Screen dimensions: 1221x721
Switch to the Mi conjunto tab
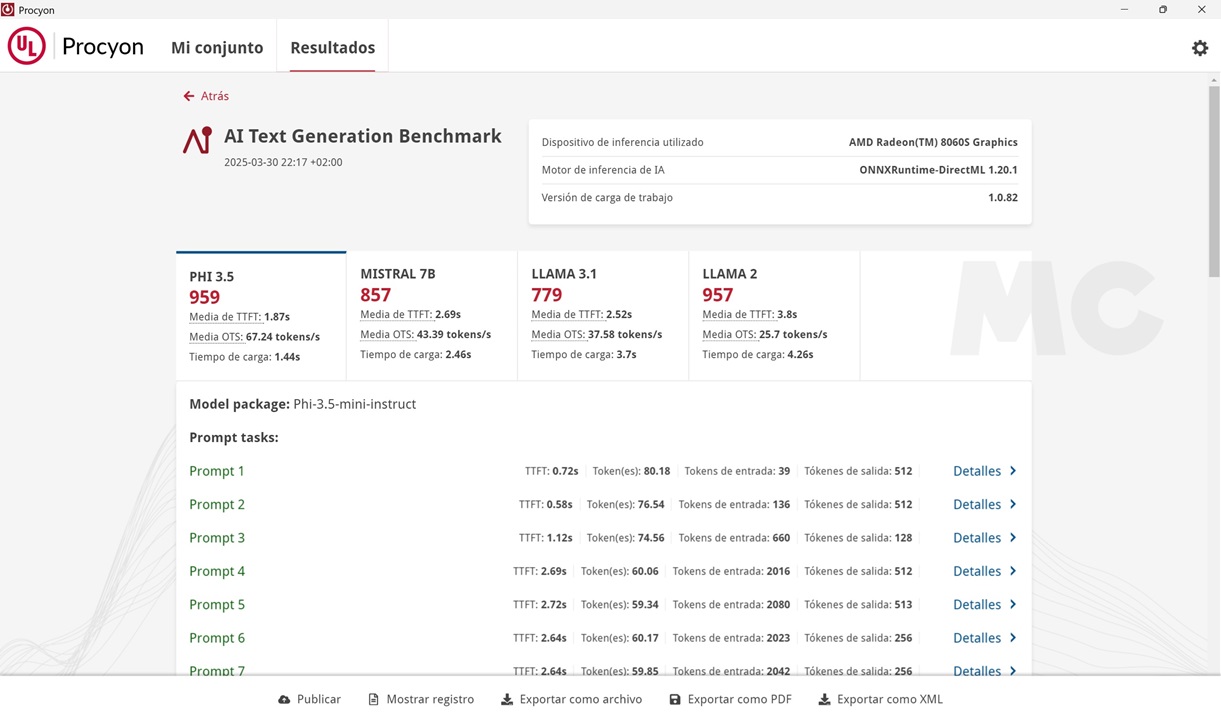(x=217, y=48)
